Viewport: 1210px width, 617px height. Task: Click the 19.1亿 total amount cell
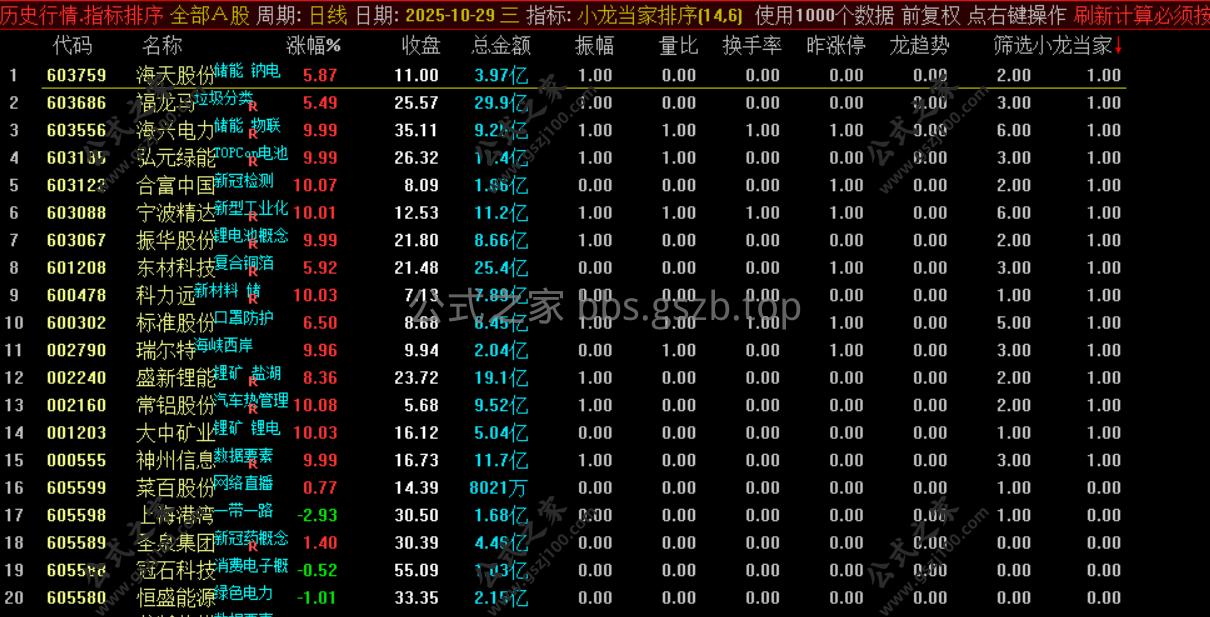pyautogui.click(x=501, y=378)
